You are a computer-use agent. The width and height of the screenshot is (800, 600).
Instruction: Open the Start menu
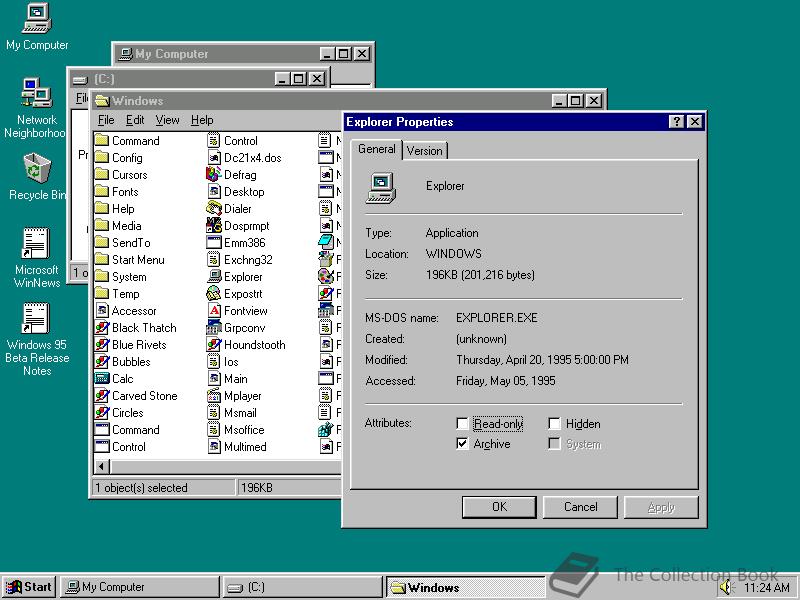[29, 587]
